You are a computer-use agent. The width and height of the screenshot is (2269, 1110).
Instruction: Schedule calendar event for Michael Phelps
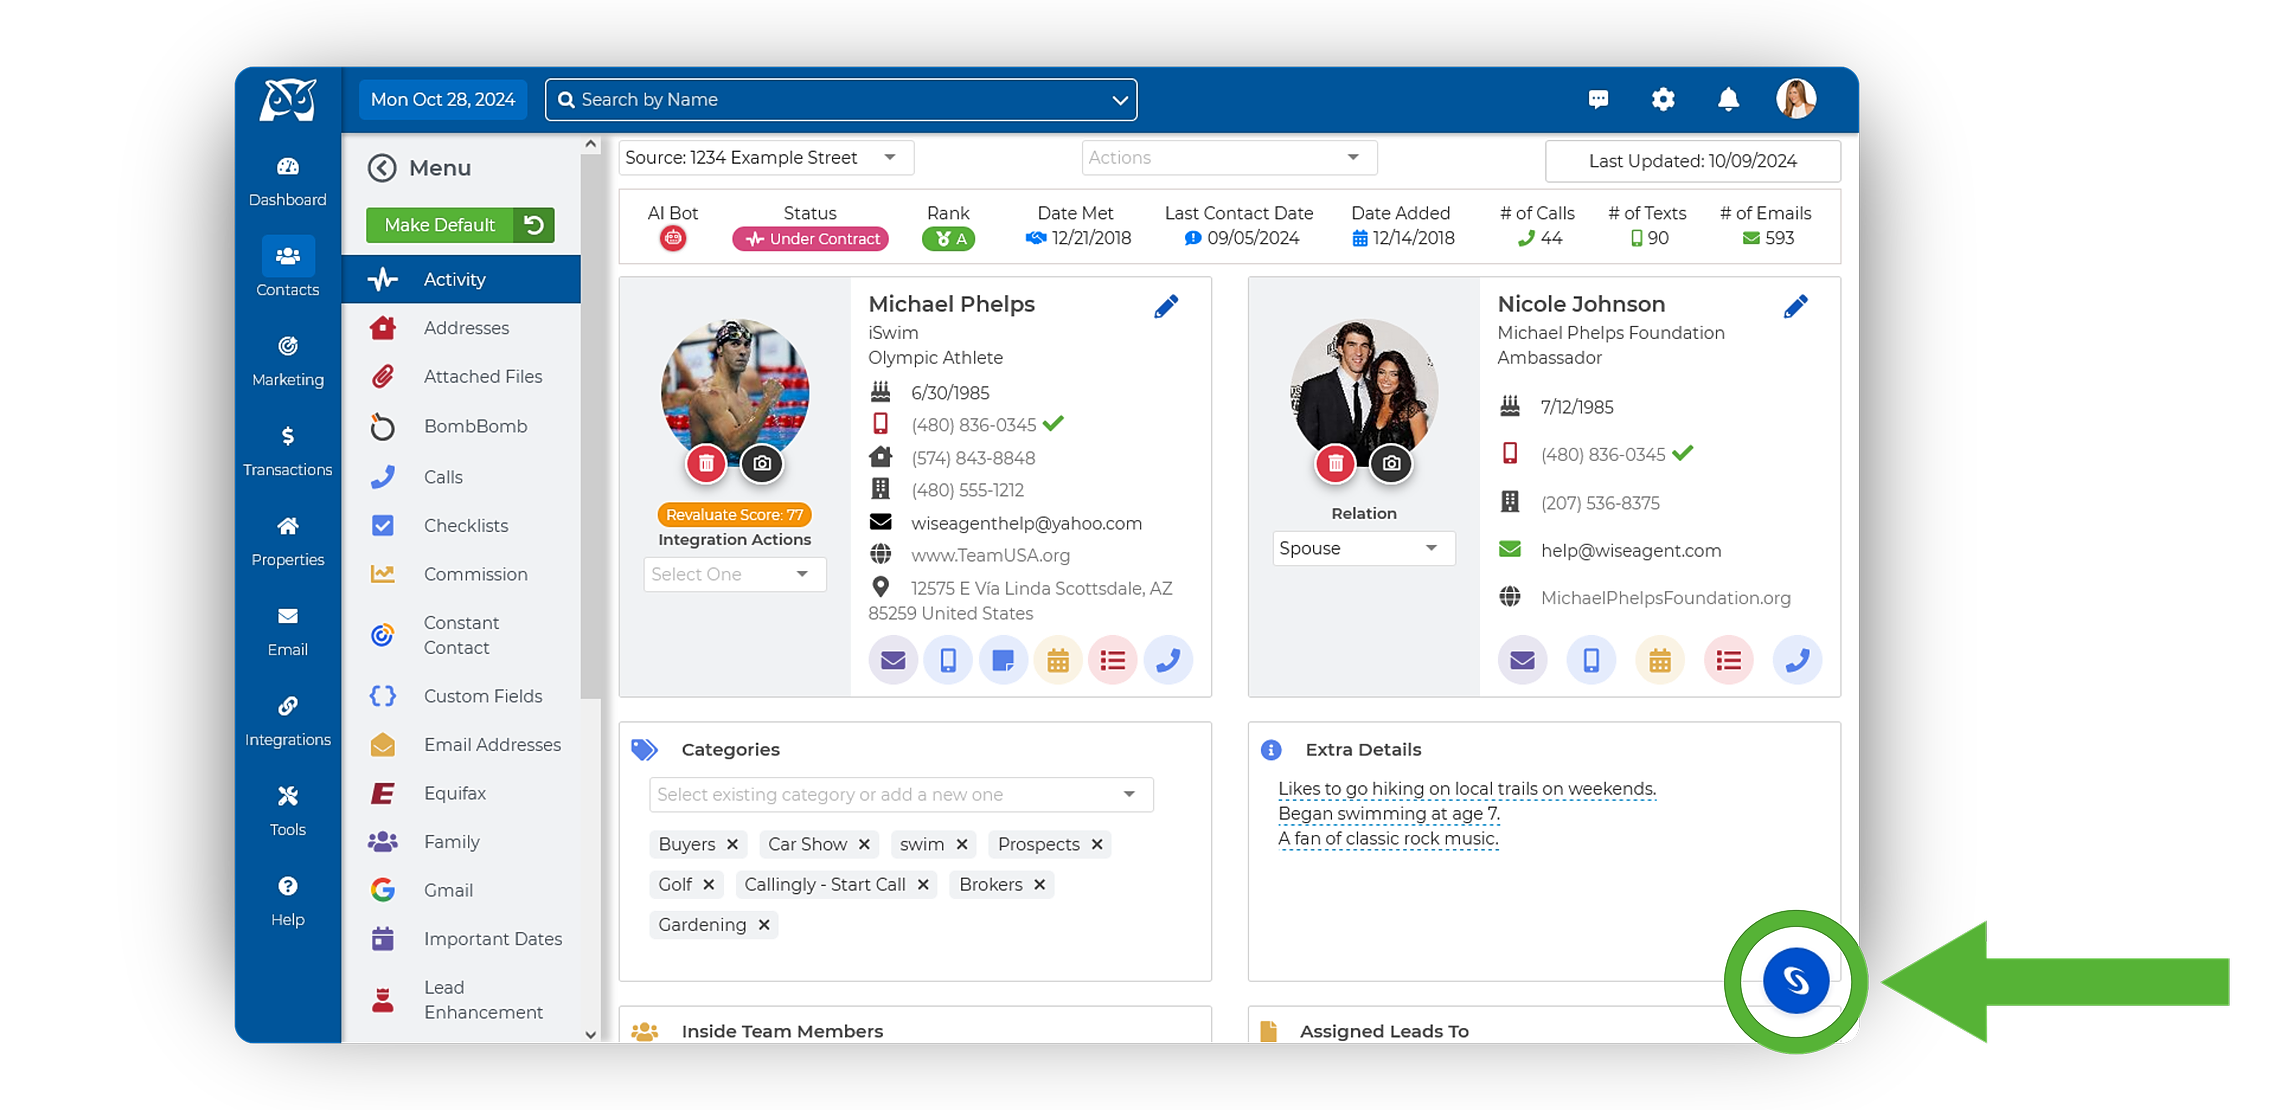(x=1058, y=661)
